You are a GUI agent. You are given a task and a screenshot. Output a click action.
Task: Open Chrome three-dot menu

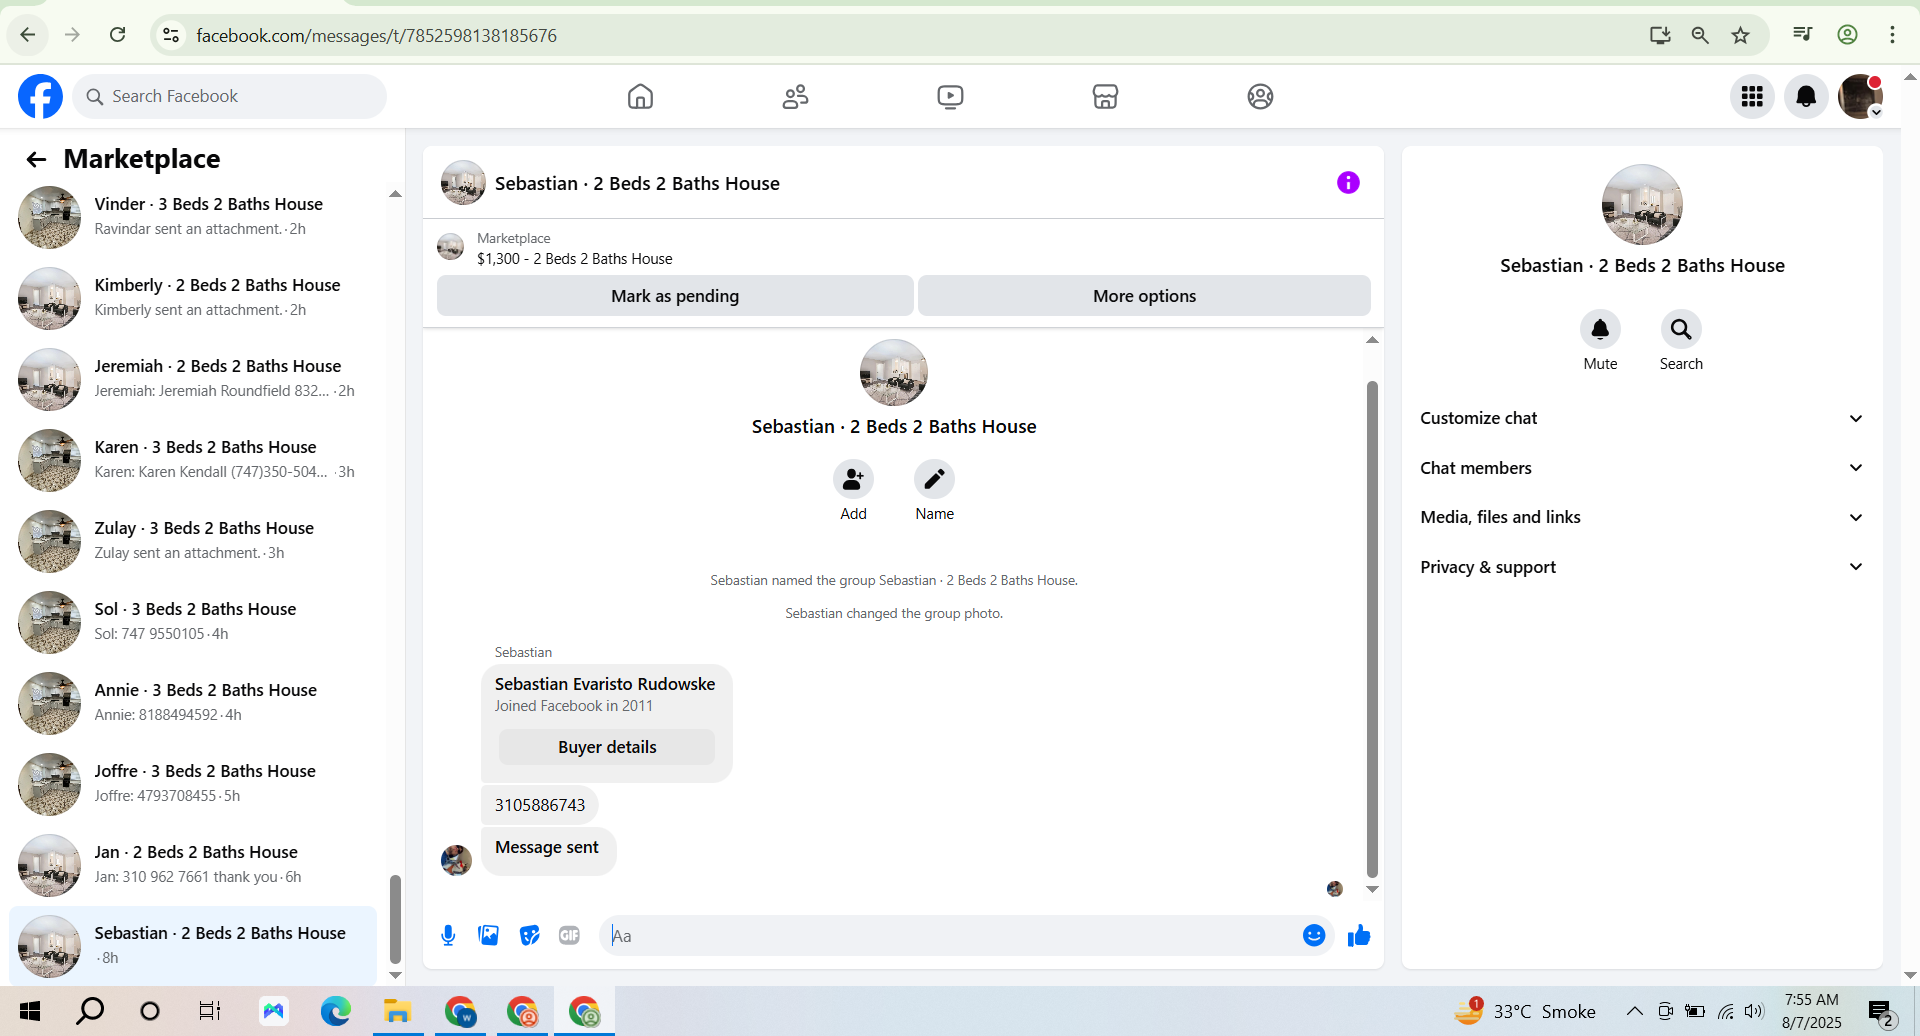pyautogui.click(x=1892, y=35)
